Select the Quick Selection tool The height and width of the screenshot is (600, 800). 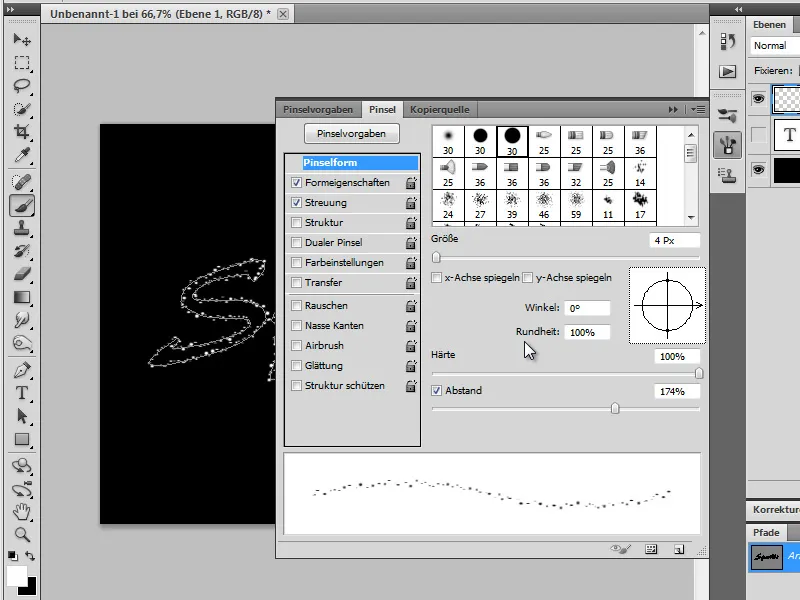21,109
